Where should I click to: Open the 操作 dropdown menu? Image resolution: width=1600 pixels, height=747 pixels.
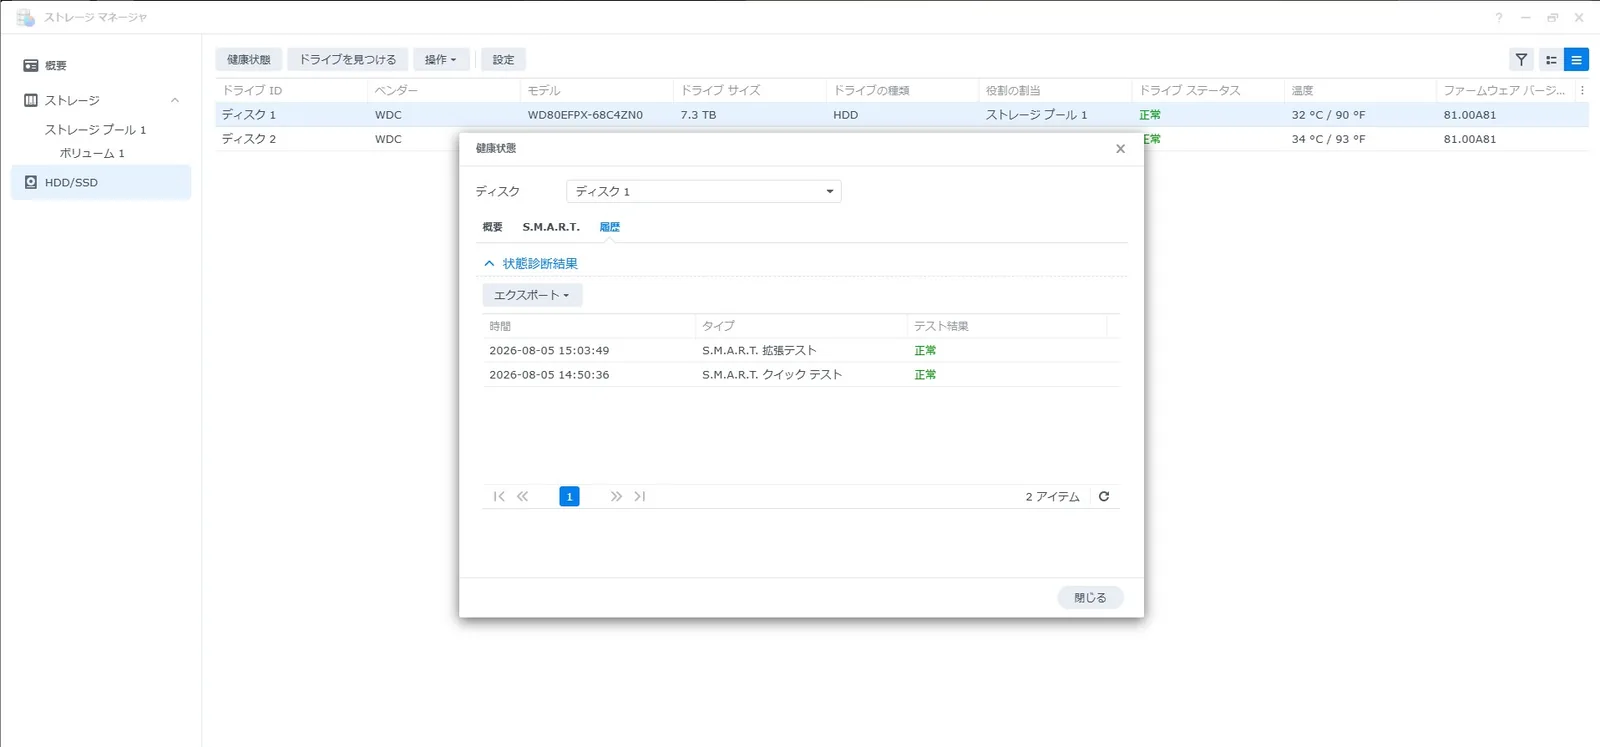440,60
